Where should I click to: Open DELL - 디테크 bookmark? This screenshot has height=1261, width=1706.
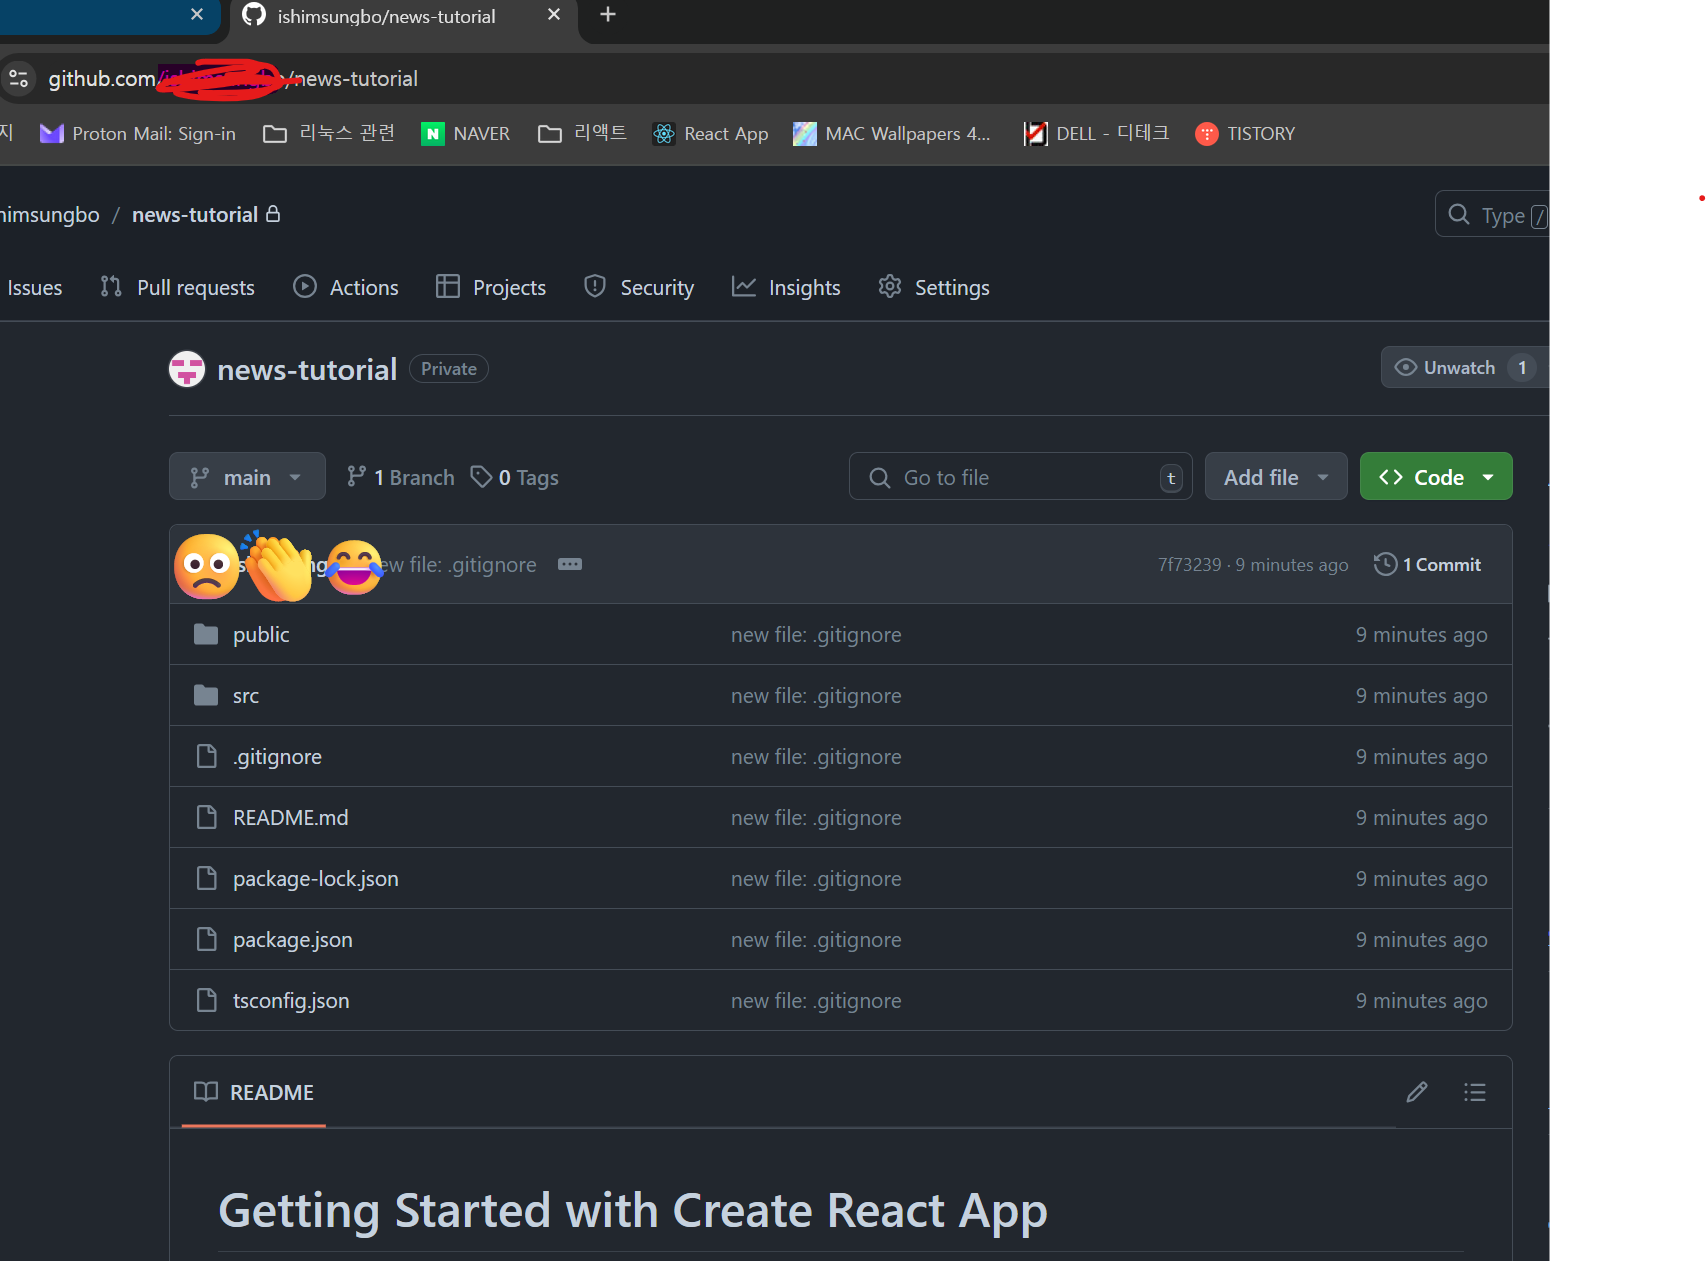pos(1097,134)
